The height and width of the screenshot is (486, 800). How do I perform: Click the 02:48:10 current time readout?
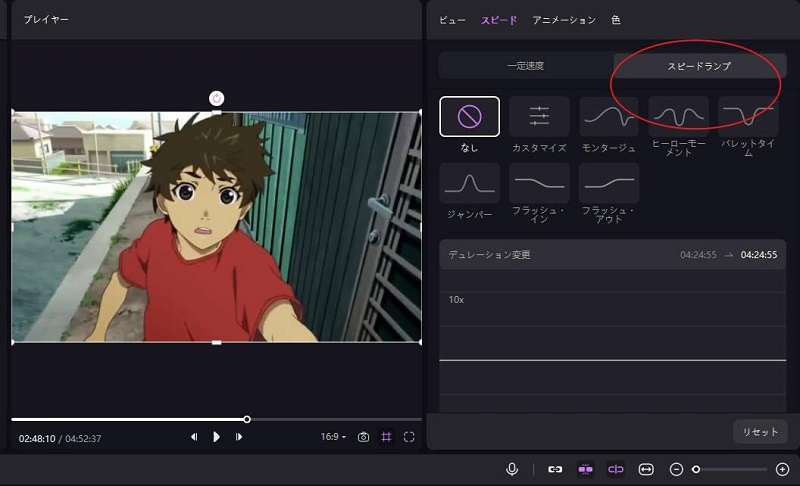[x=37, y=439]
